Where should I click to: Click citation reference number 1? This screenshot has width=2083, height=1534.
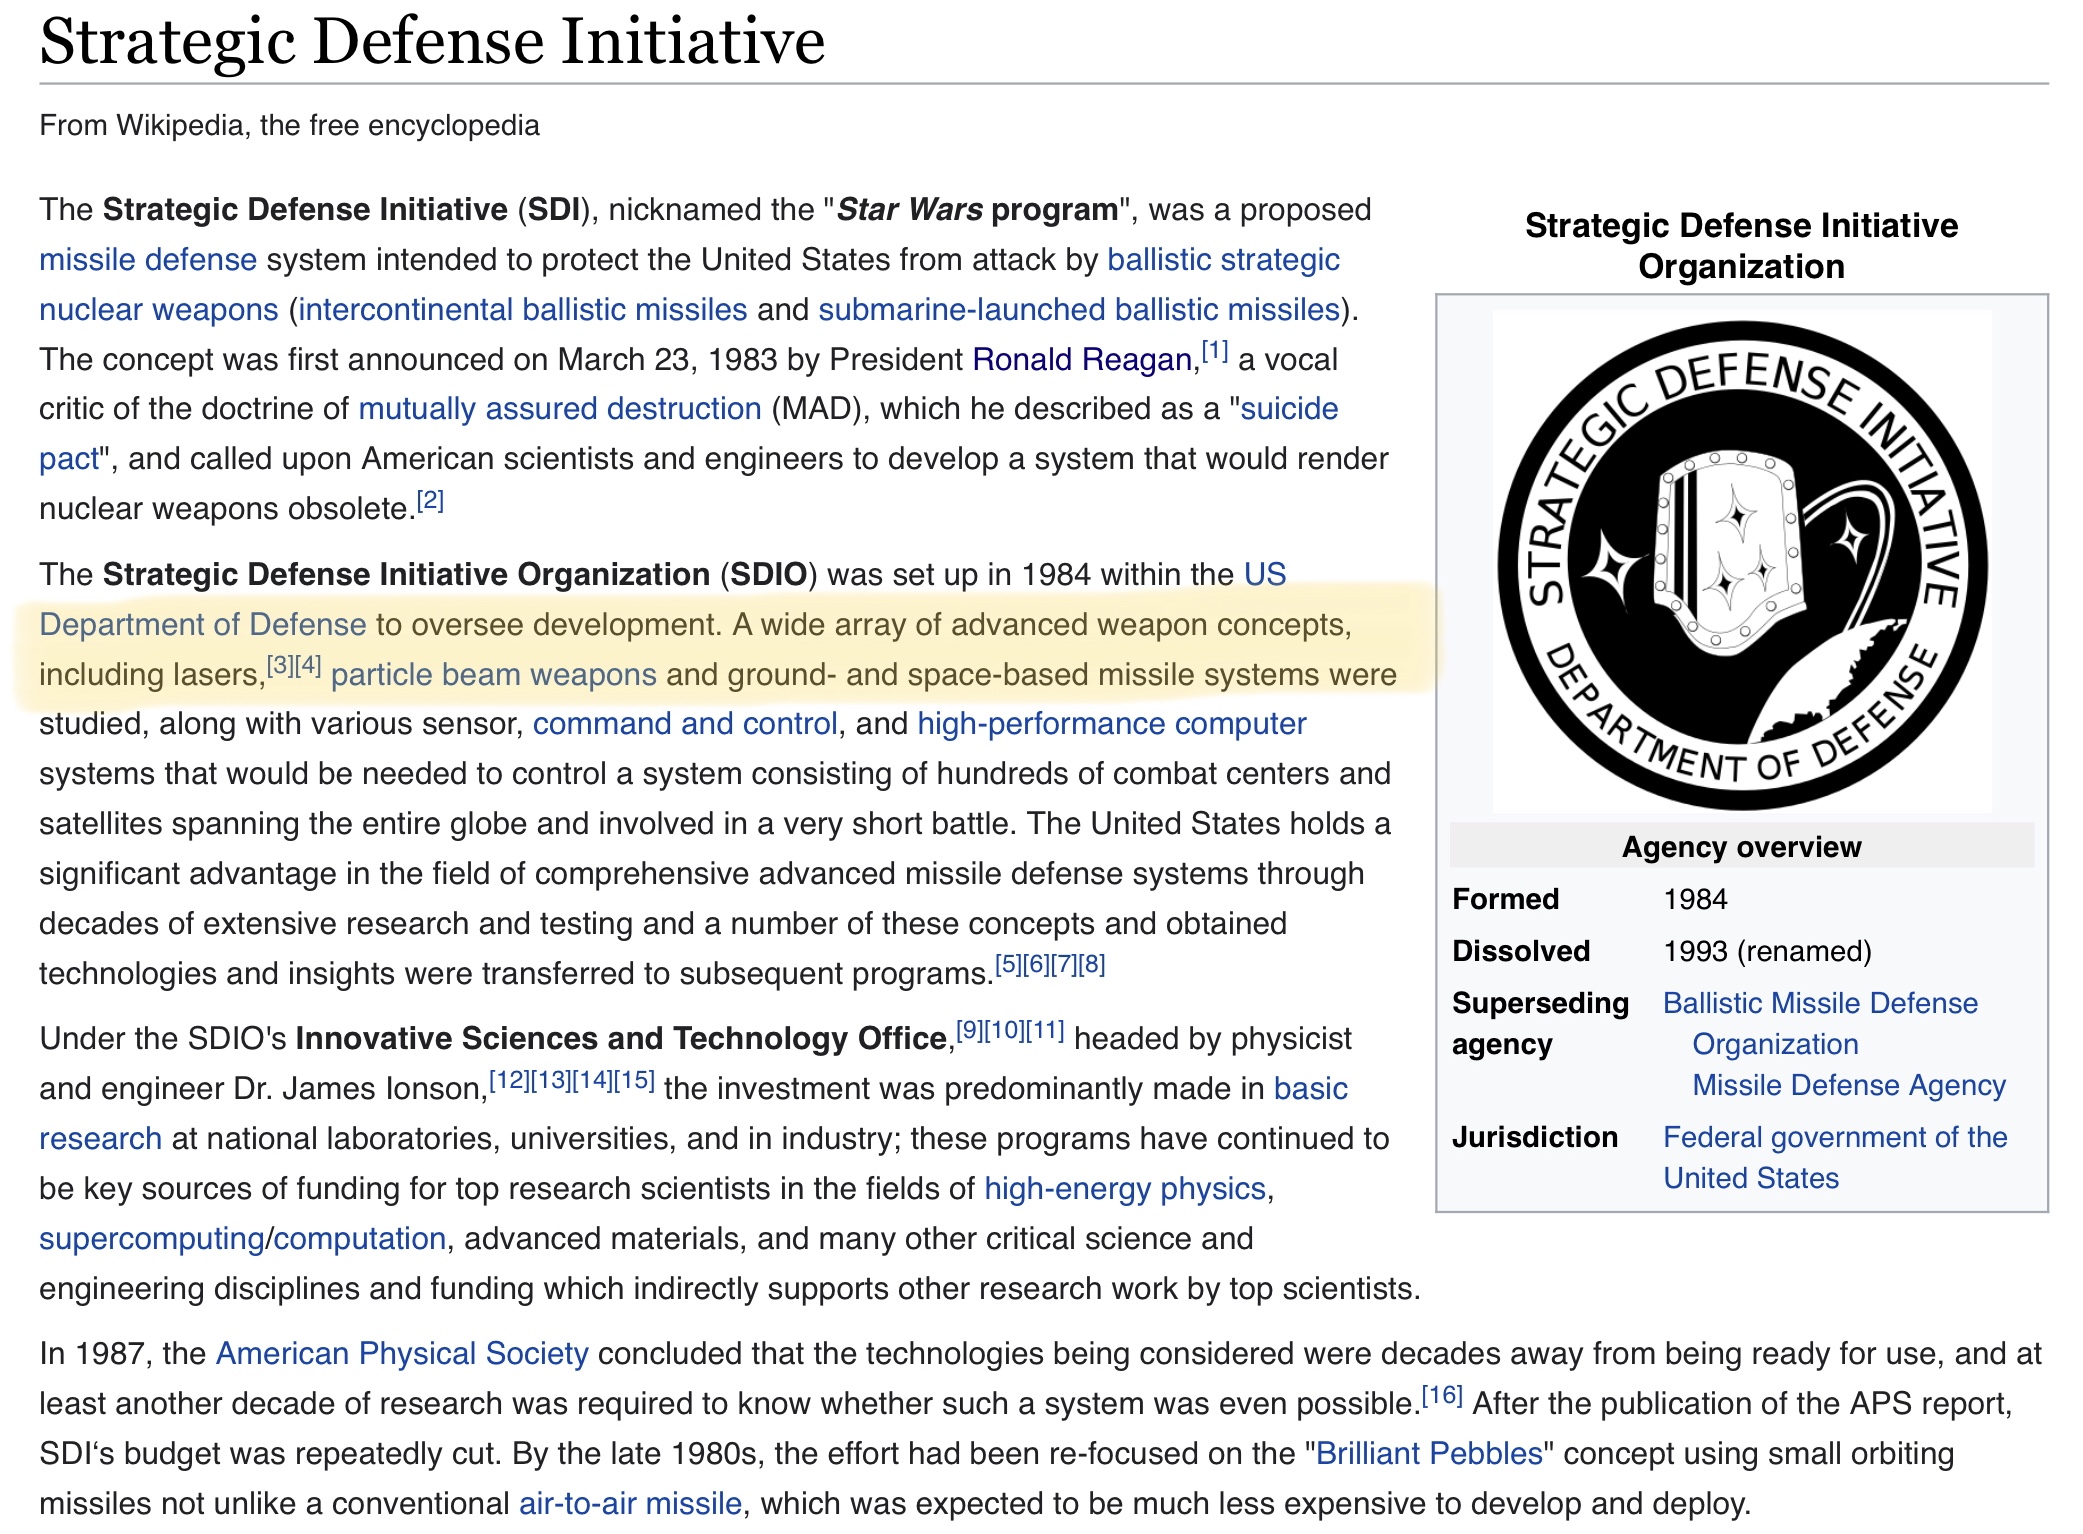tap(1214, 351)
